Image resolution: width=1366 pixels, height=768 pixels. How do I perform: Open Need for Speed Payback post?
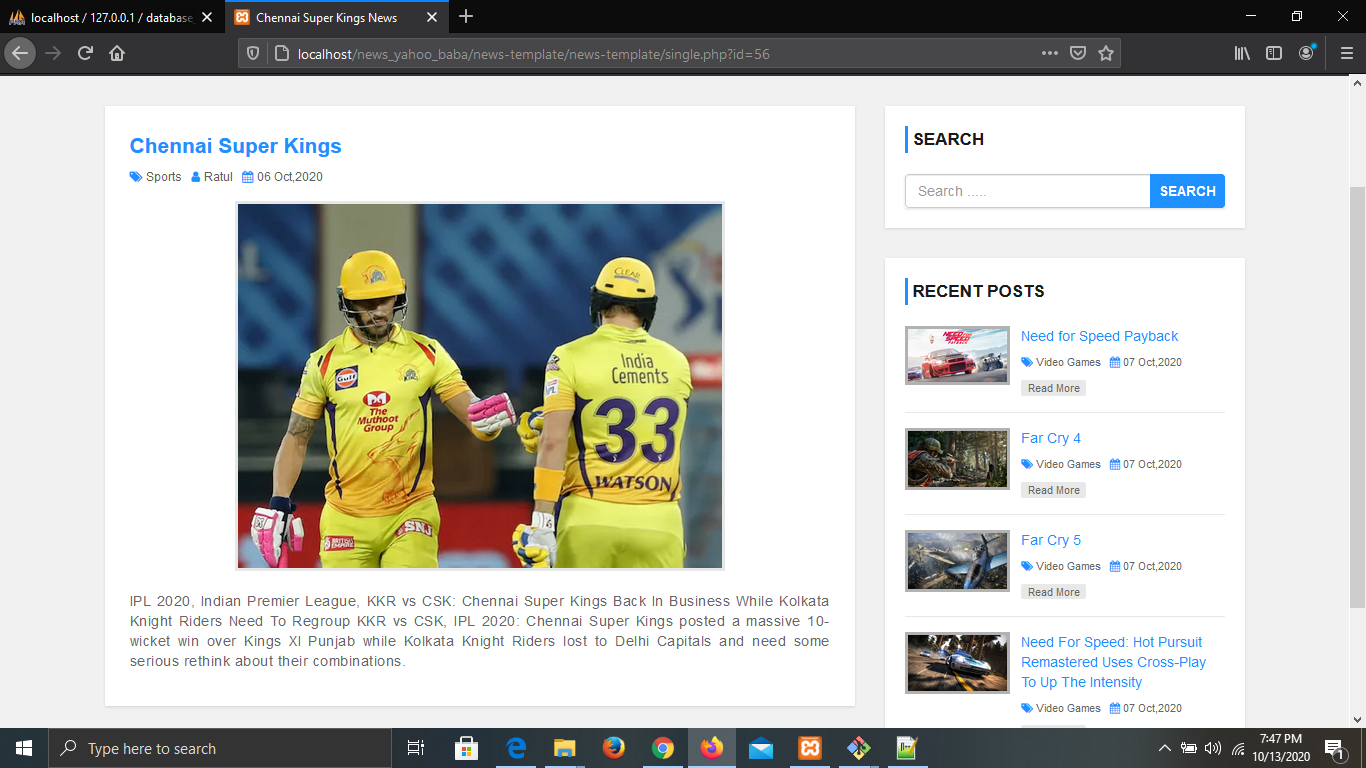tap(1099, 336)
